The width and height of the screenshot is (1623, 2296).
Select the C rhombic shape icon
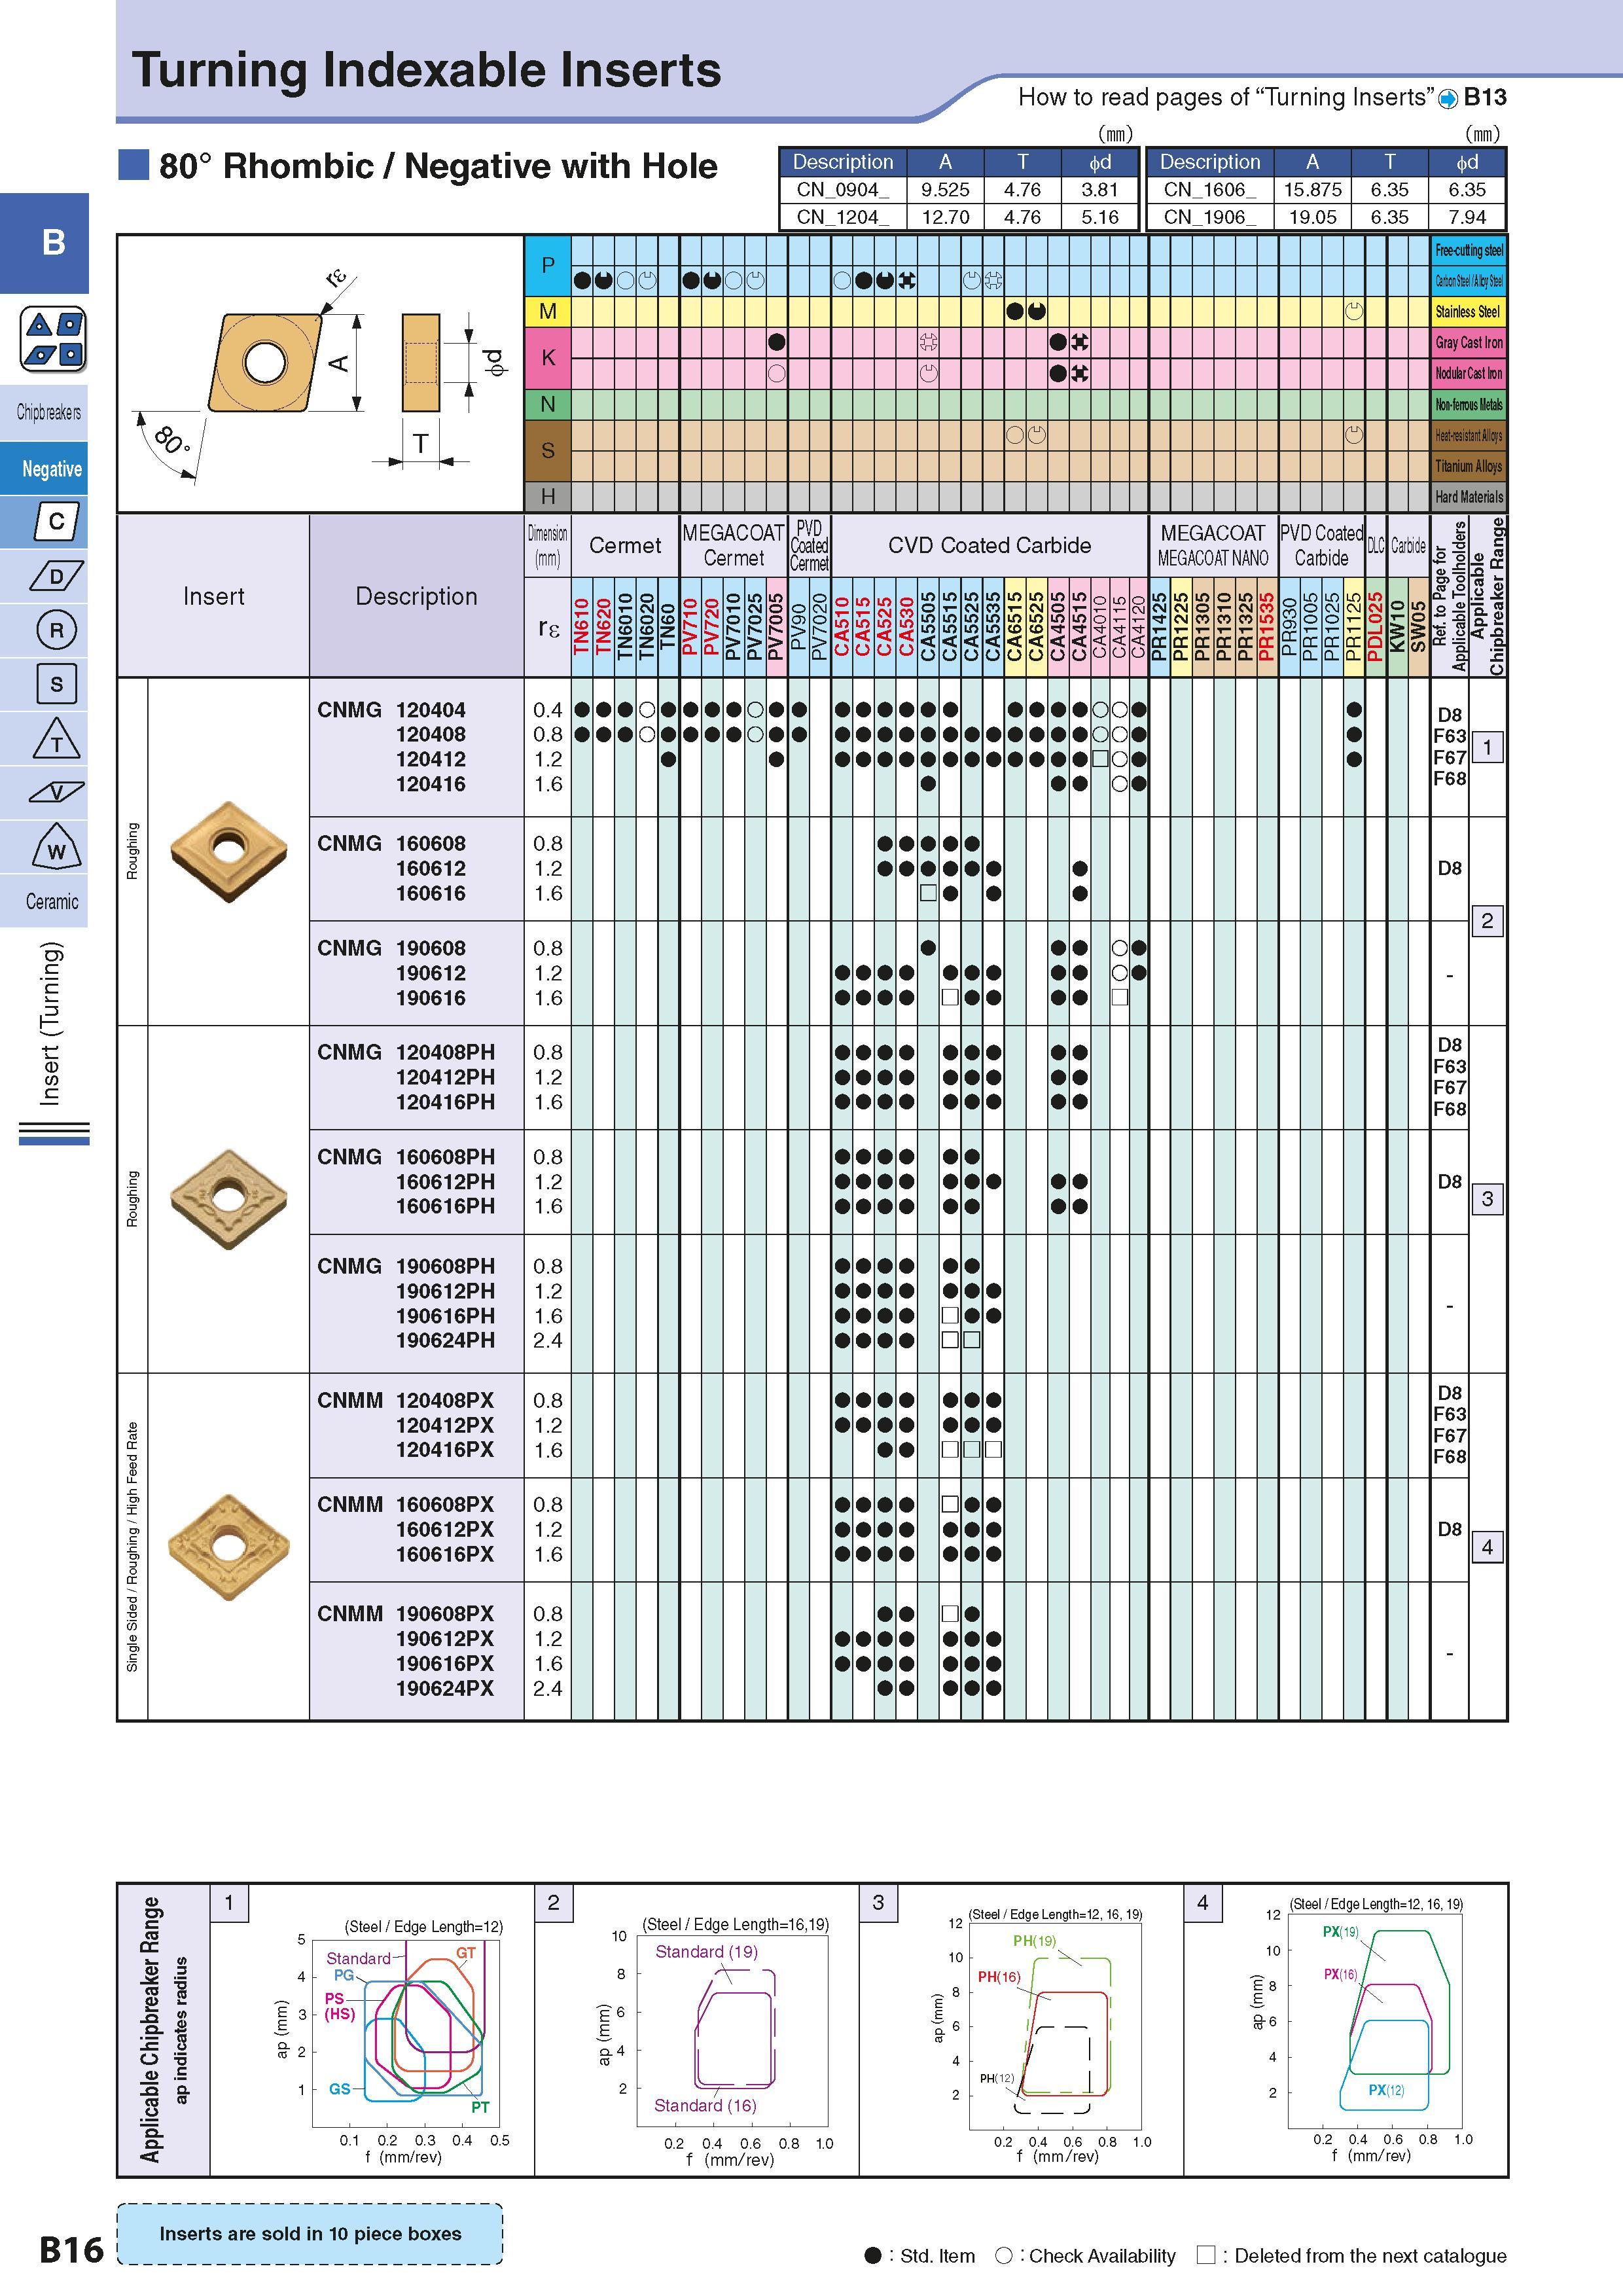56,521
